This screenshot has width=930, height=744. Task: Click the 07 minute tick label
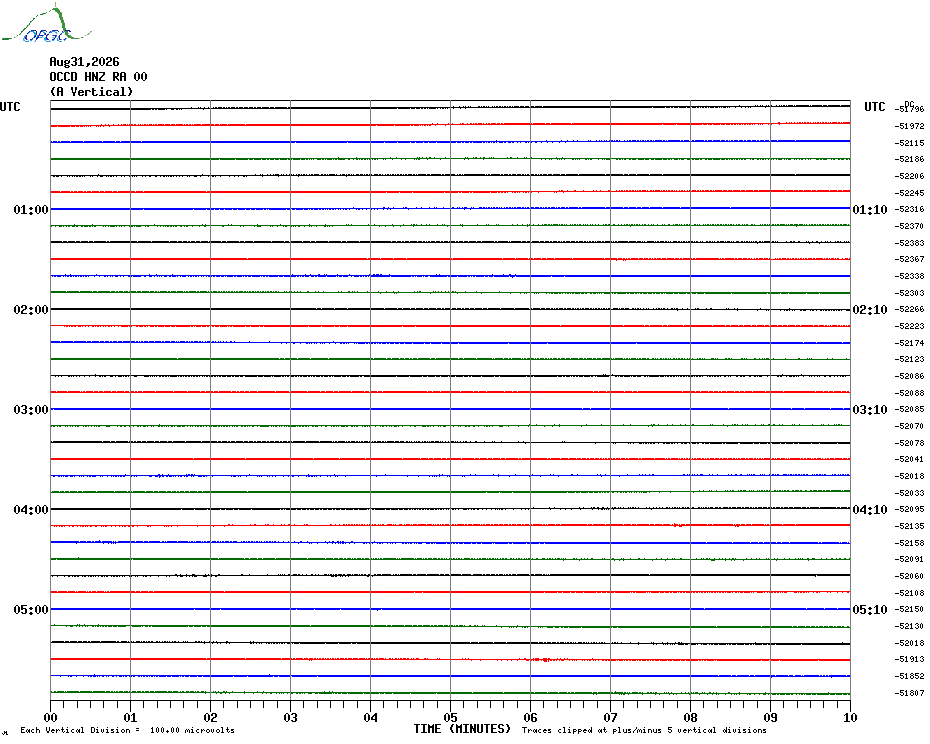(610, 717)
